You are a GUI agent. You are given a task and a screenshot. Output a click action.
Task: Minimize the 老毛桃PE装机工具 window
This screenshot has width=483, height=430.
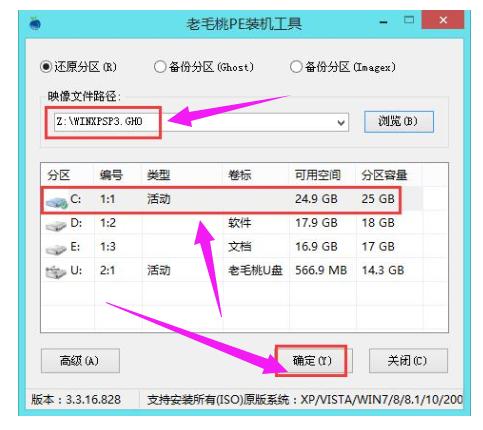pyautogui.click(x=383, y=22)
